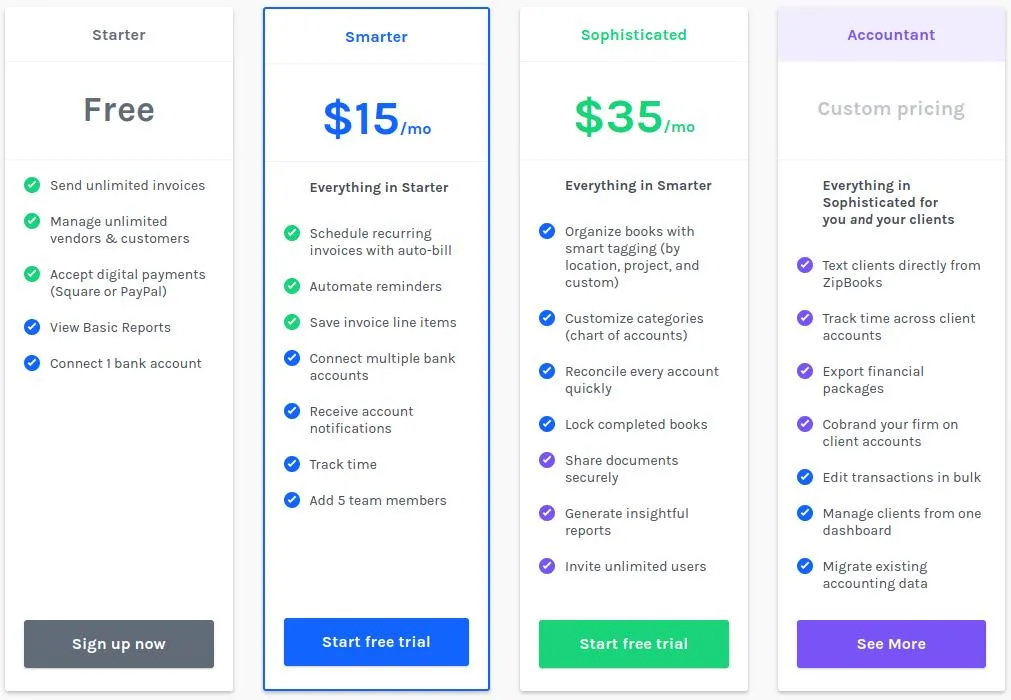The height and width of the screenshot is (700, 1011).
Task: Click the purple See More button
Action: (891, 644)
